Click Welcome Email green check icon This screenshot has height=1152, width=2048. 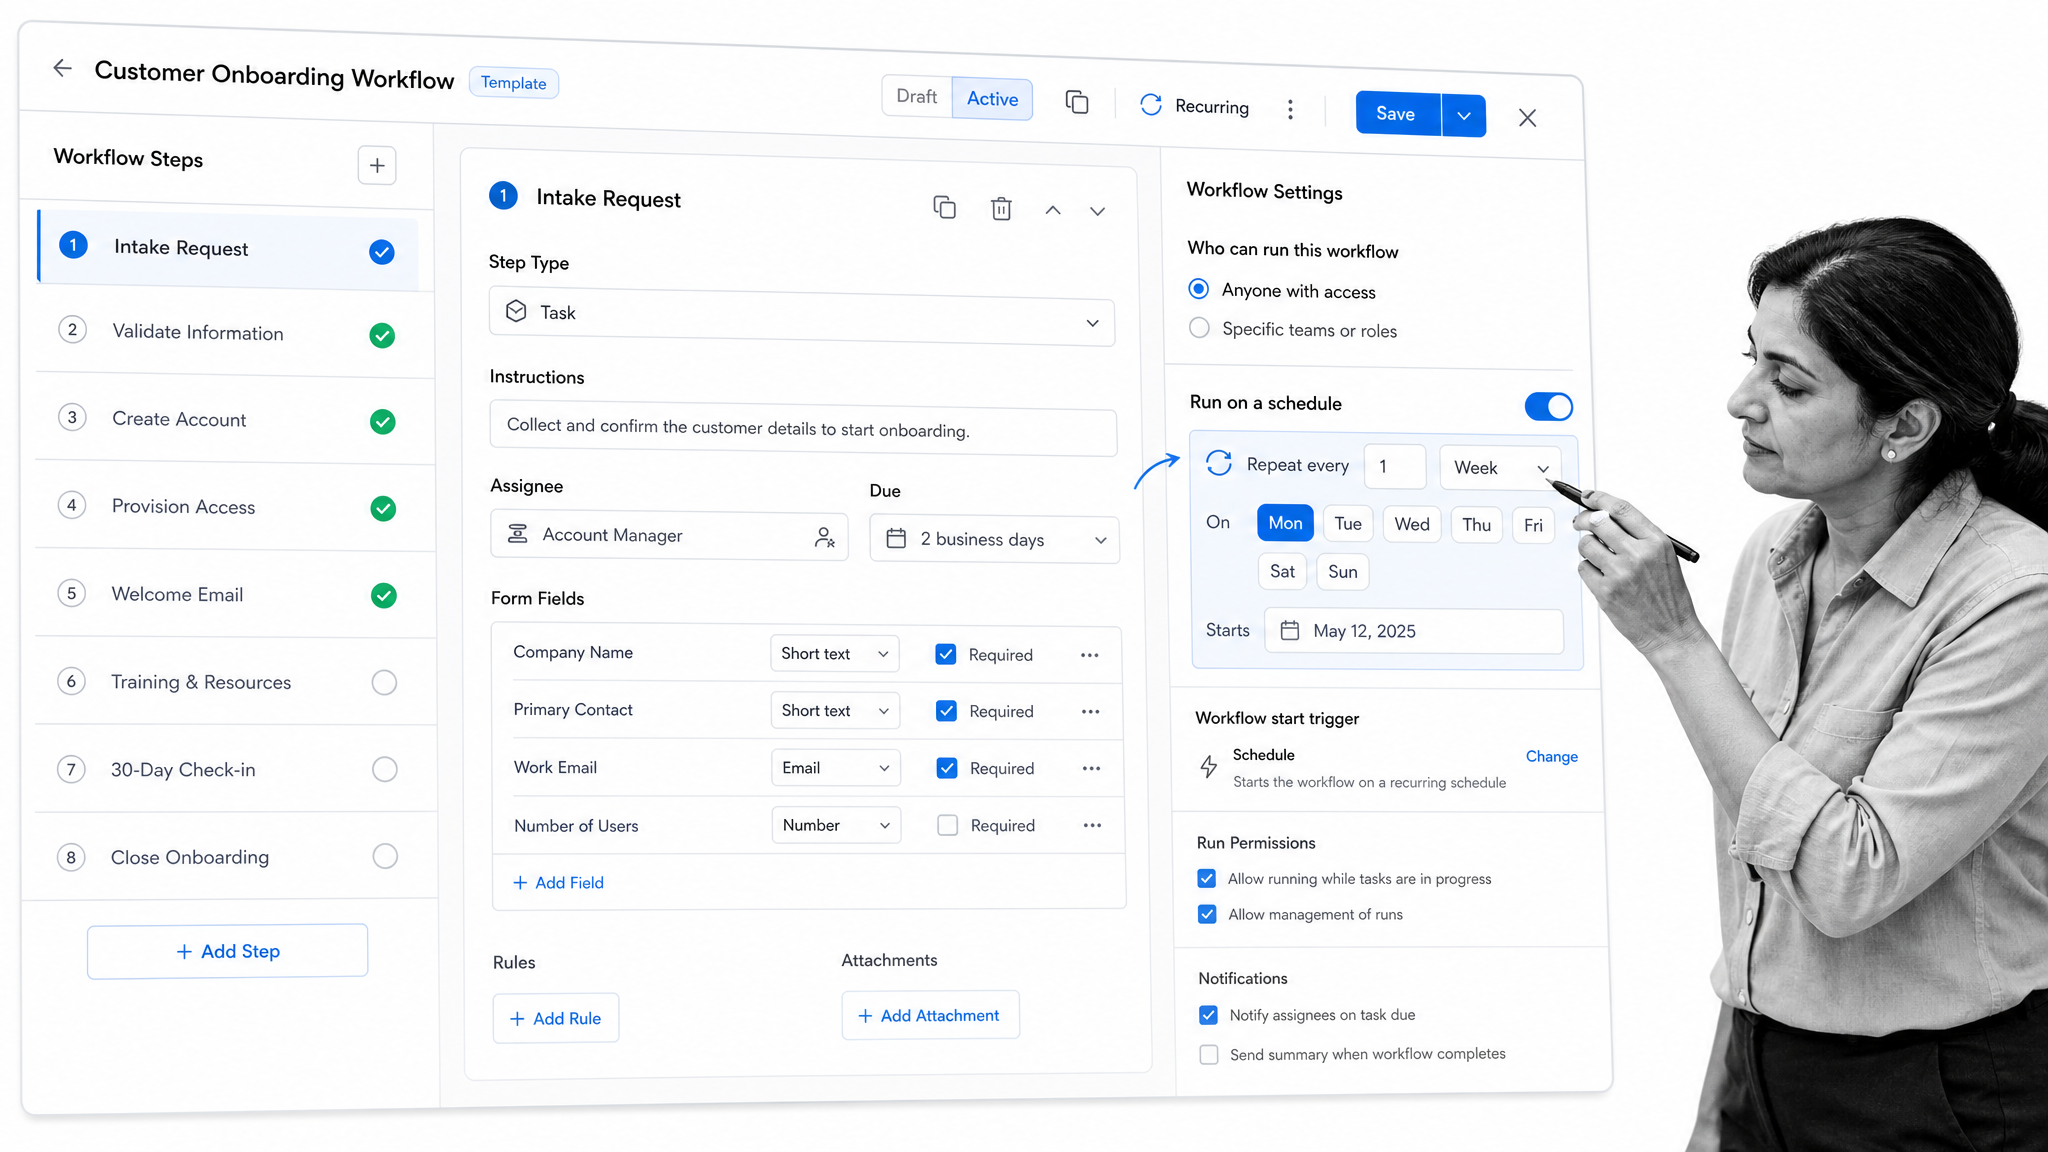383,596
